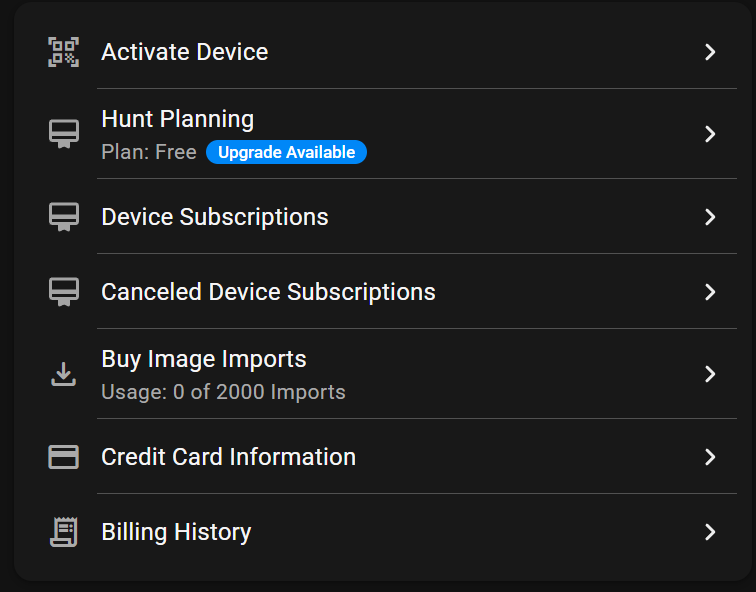Open Device Subscriptions using its chevron
This screenshot has width=756, height=592.
(x=710, y=217)
